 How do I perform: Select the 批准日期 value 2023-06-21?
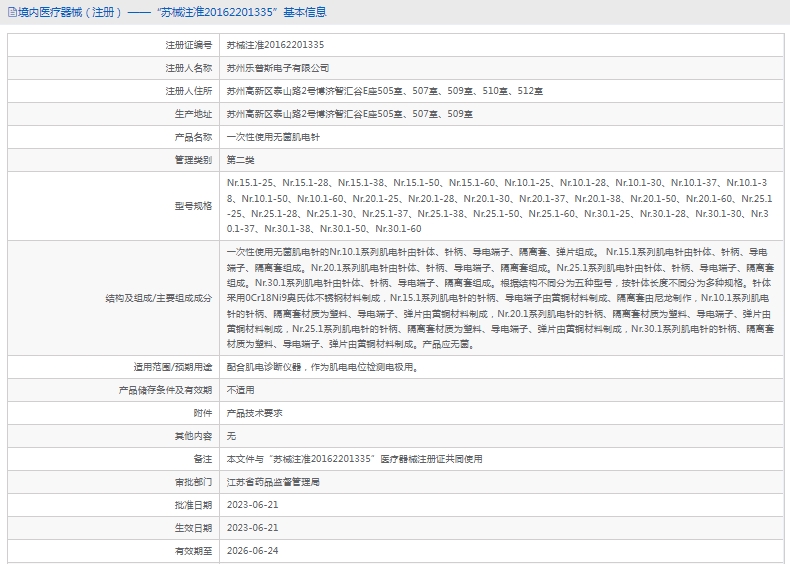point(253,505)
